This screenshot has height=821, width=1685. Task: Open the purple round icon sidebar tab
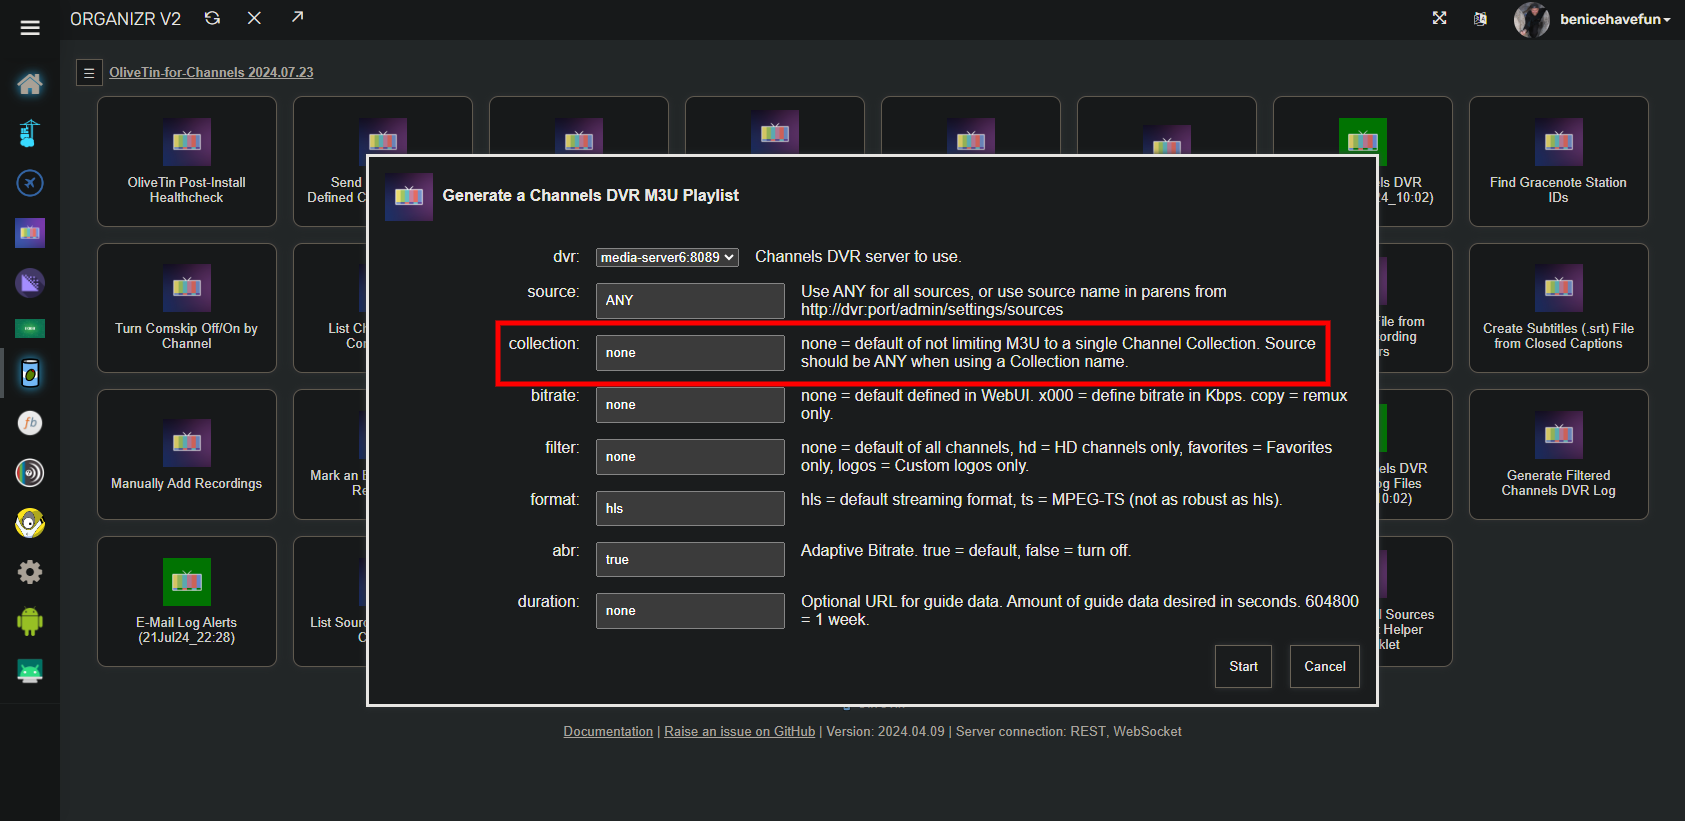pyautogui.click(x=30, y=283)
